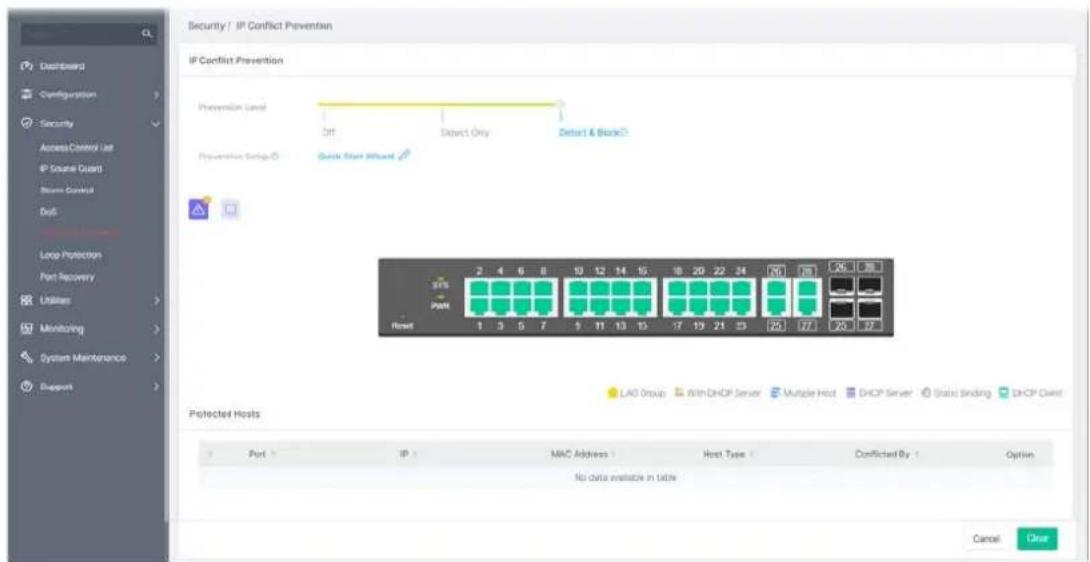Select port 9 on the switch panel

(578, 305)
